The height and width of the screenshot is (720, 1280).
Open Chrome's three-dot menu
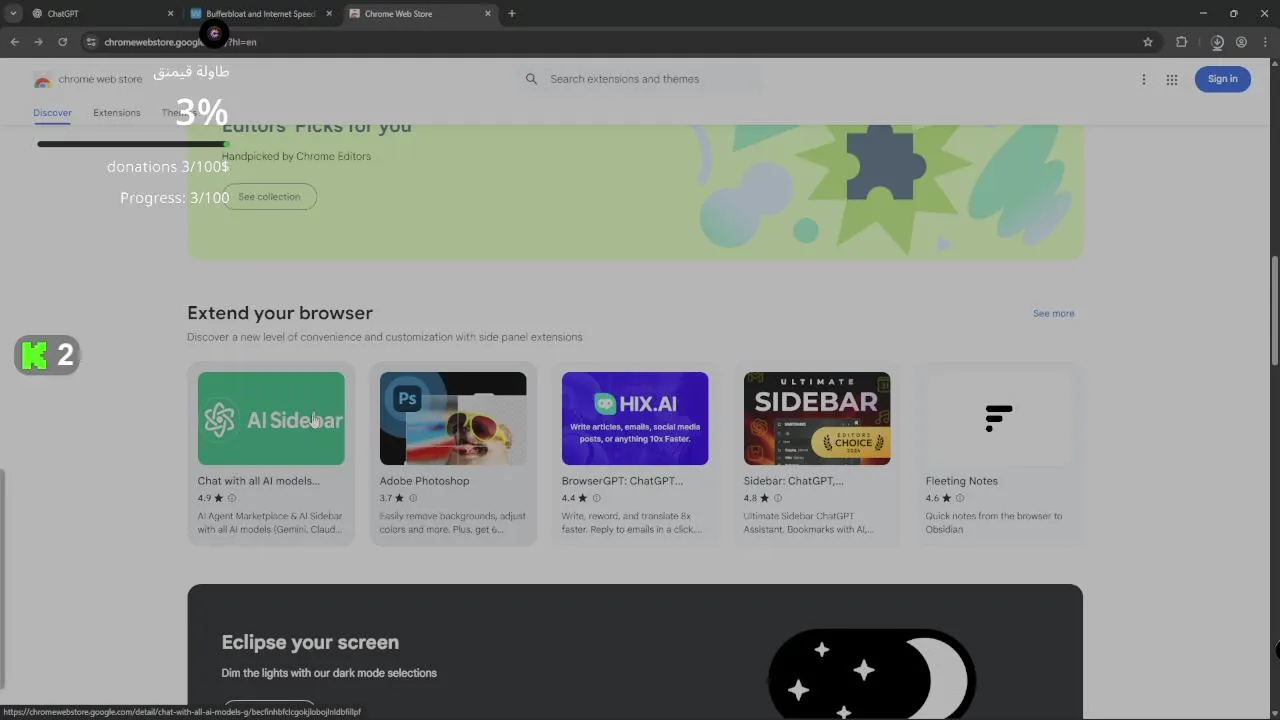[1265, 42]
